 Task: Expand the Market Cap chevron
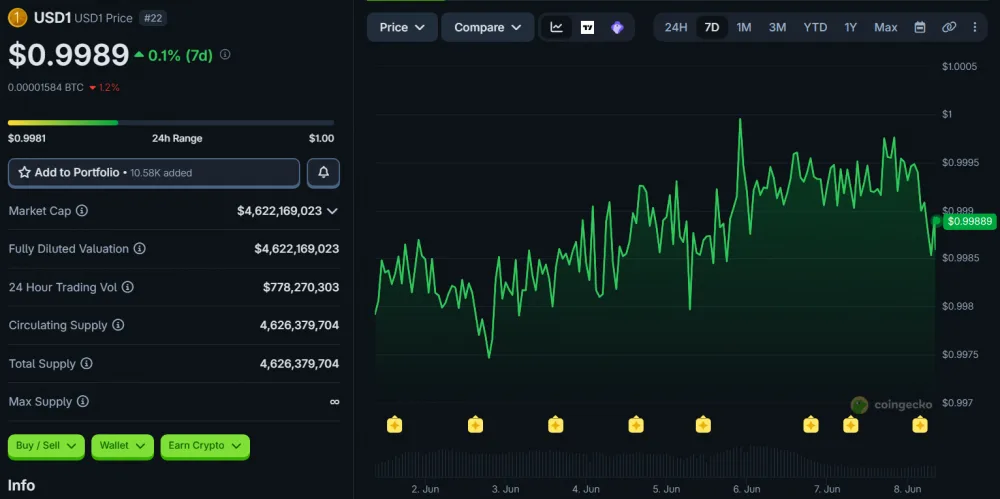pyautogui.click(x=332, y=211)
